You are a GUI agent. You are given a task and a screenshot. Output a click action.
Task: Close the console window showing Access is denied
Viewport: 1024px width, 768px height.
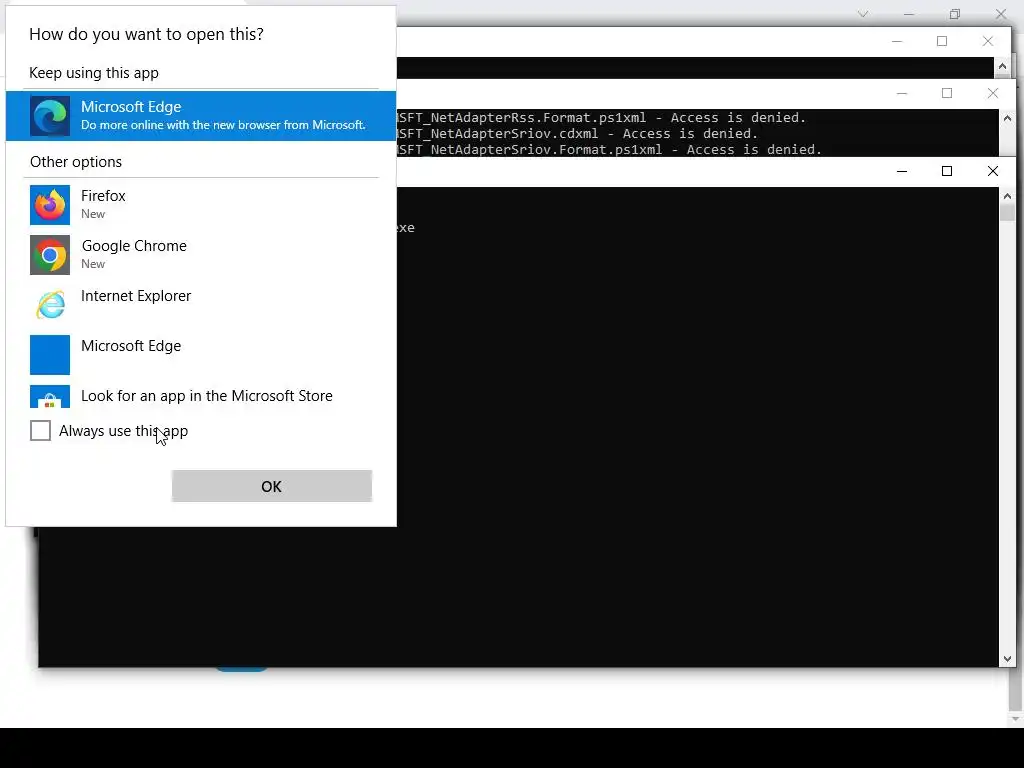(993, 93)
